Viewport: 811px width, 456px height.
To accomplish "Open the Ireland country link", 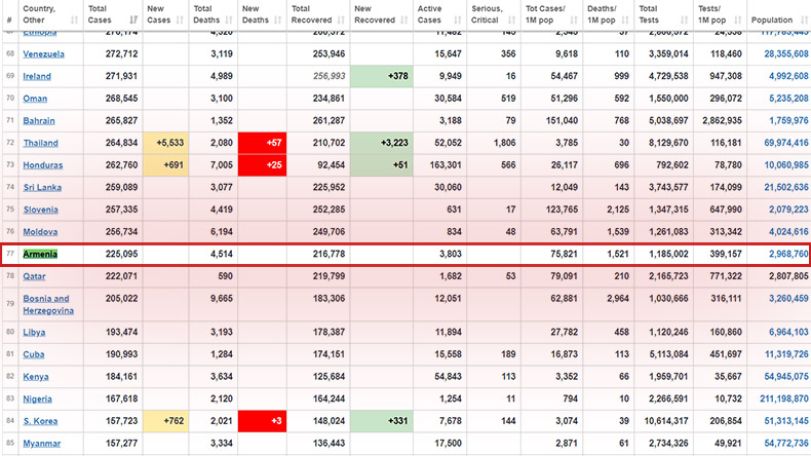I will coord(37,76).
